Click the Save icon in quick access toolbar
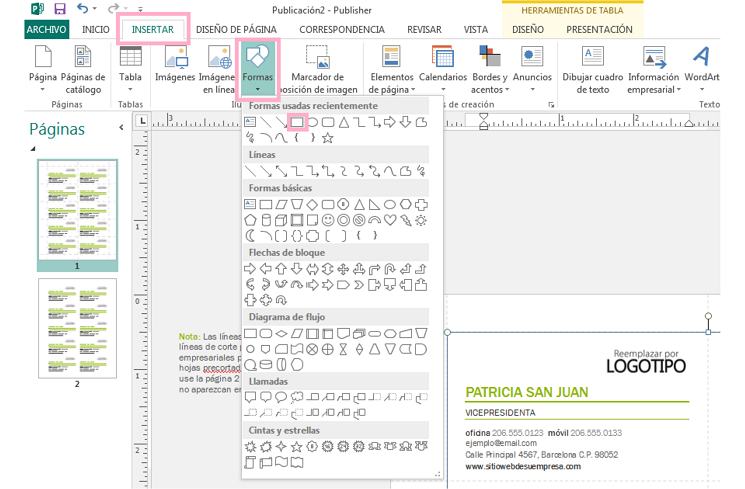The height and width of the screenshot is (489, 745). [60, 9]
